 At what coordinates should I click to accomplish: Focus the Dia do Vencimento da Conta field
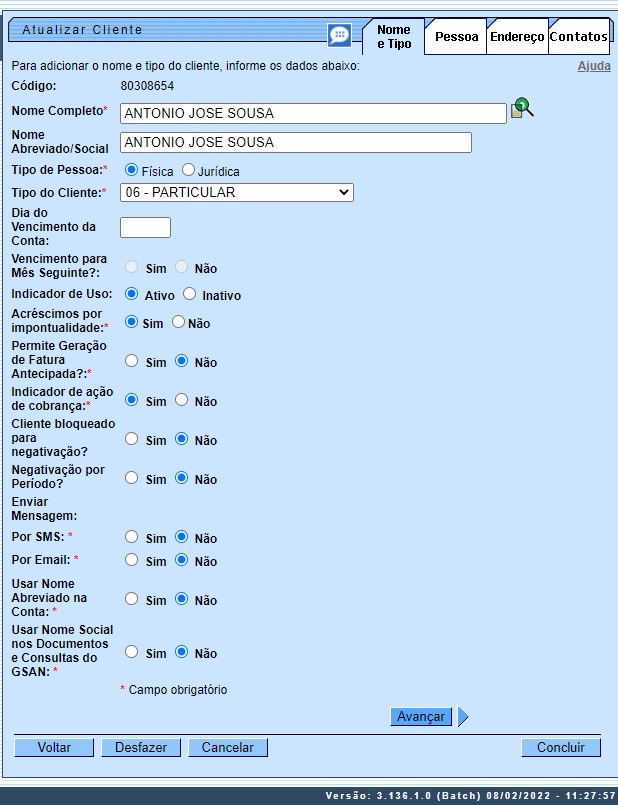point(145,227)
